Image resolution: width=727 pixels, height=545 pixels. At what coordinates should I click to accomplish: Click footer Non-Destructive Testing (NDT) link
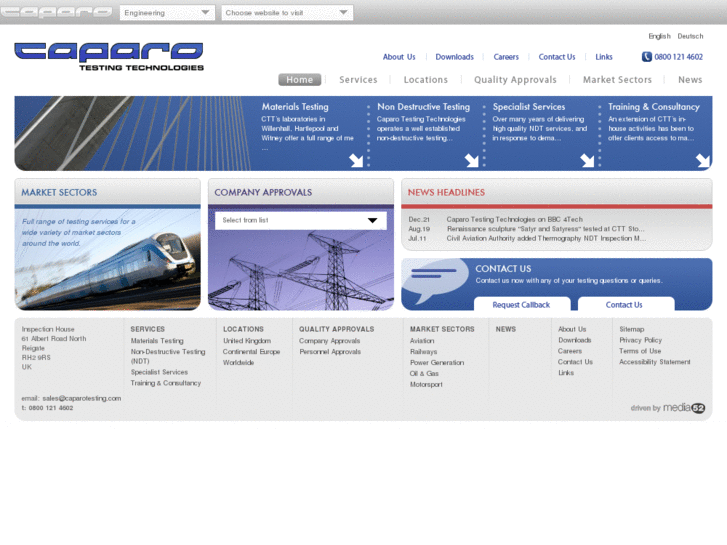tap(168, 356)
